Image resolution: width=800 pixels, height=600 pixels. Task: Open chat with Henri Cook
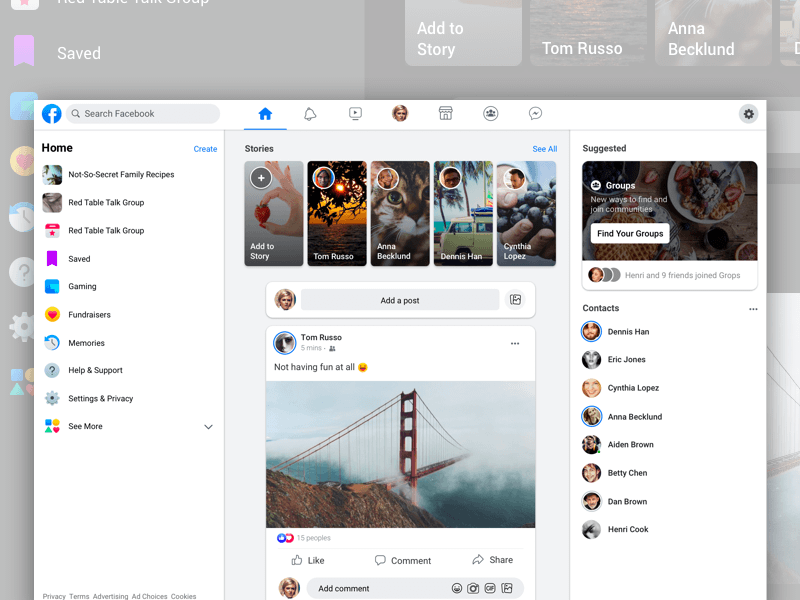(615, 529)
